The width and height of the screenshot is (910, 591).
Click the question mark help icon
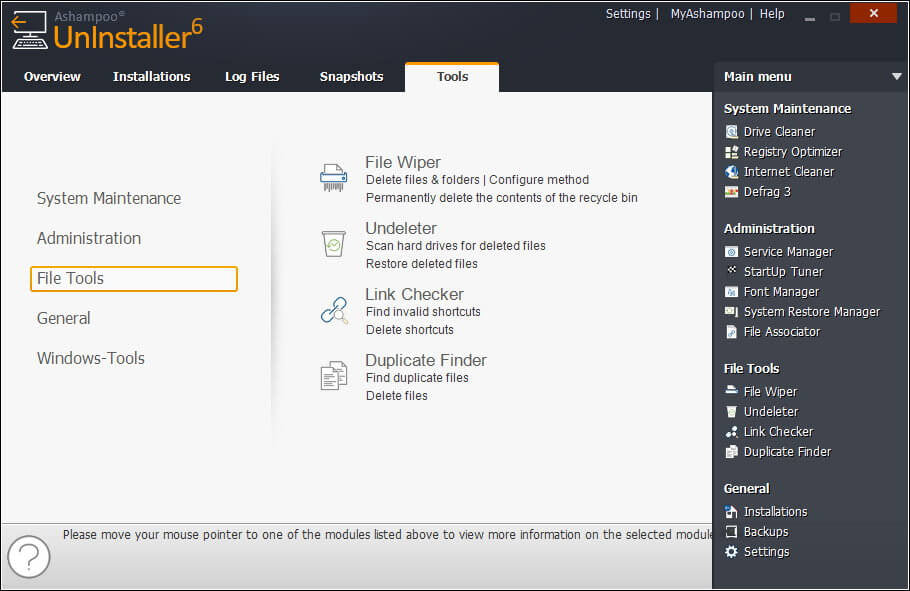(28, 557)
